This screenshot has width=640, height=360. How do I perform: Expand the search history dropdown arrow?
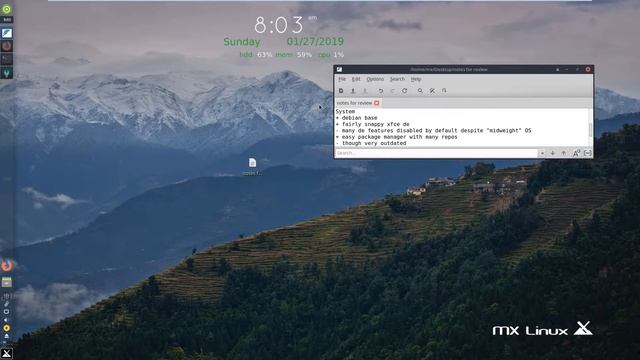(542, 153)
